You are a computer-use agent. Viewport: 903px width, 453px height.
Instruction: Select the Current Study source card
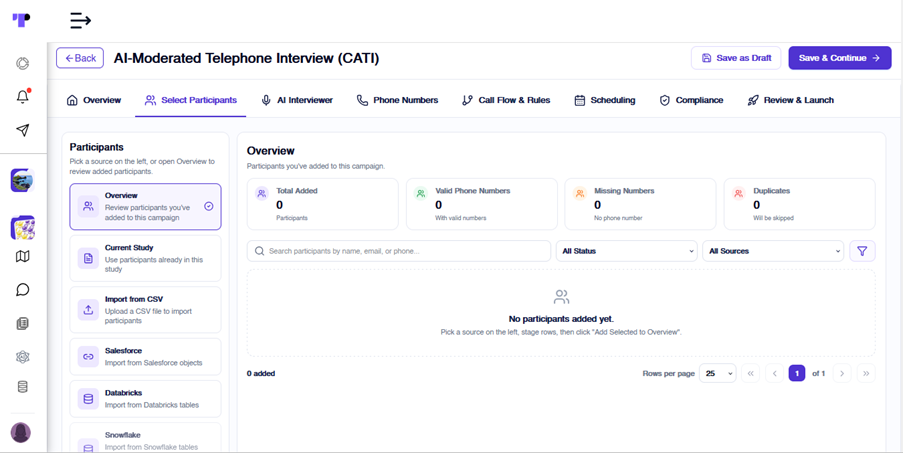(x=145, y=258)
